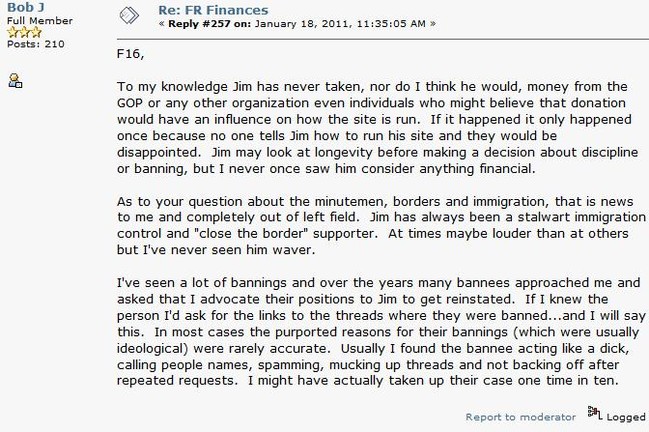Click the Full Member rank label
The height and width of the screenshot is (432, 649).
(40, 21)
